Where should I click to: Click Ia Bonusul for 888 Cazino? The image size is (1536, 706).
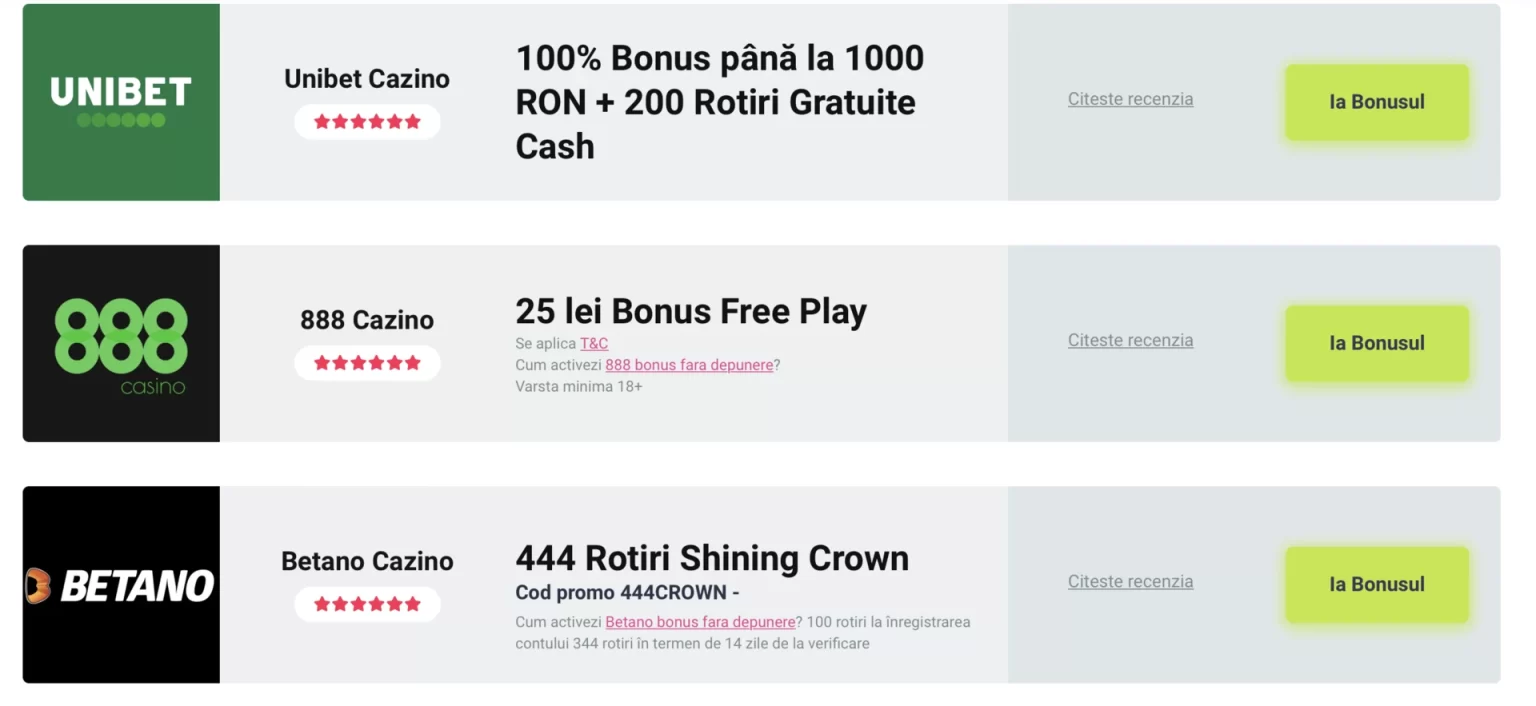click(x=1377, y=343)
